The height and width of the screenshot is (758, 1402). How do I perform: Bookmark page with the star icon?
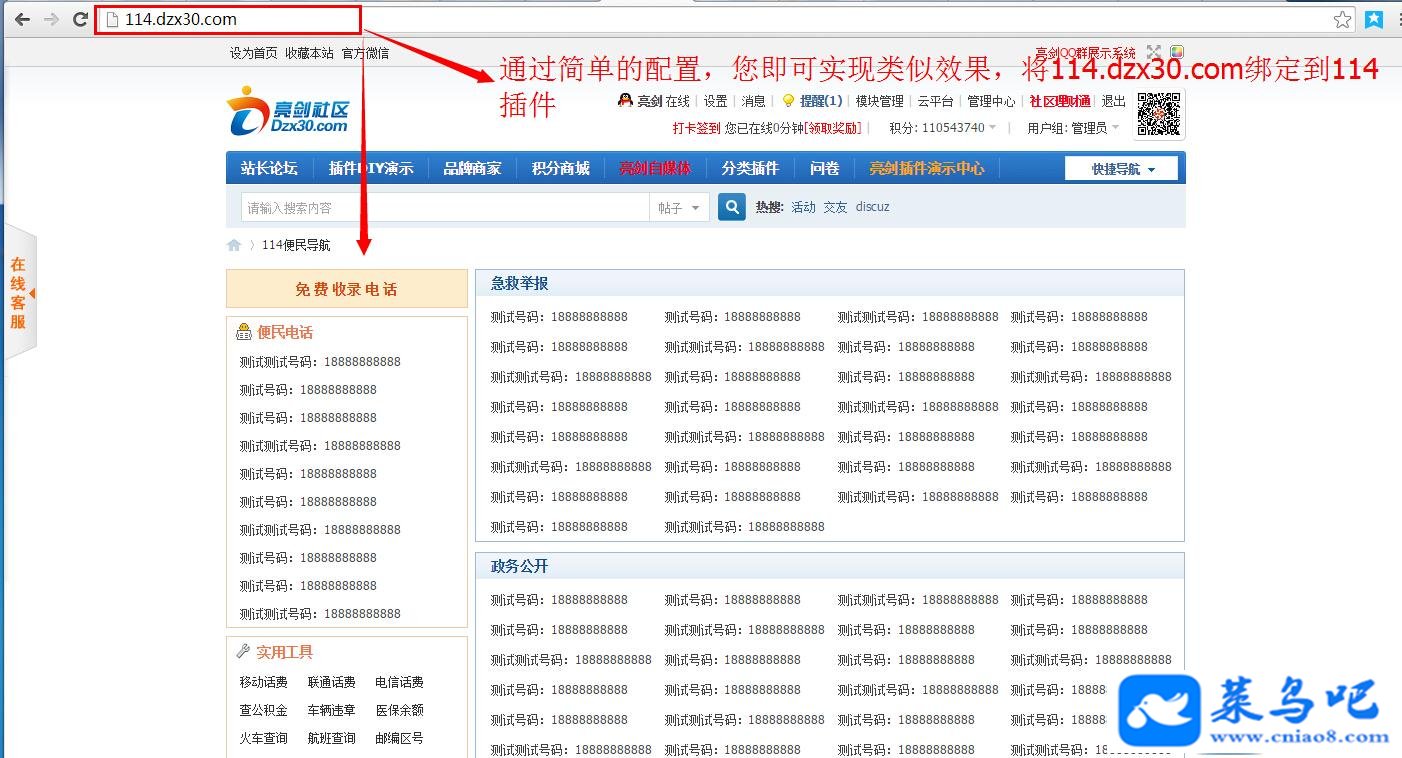coord(1342,19)
